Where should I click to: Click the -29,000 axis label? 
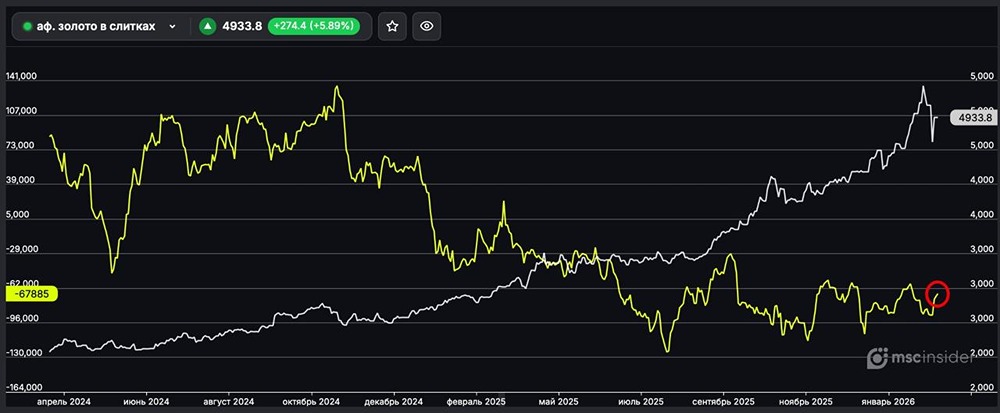(22, 250)
